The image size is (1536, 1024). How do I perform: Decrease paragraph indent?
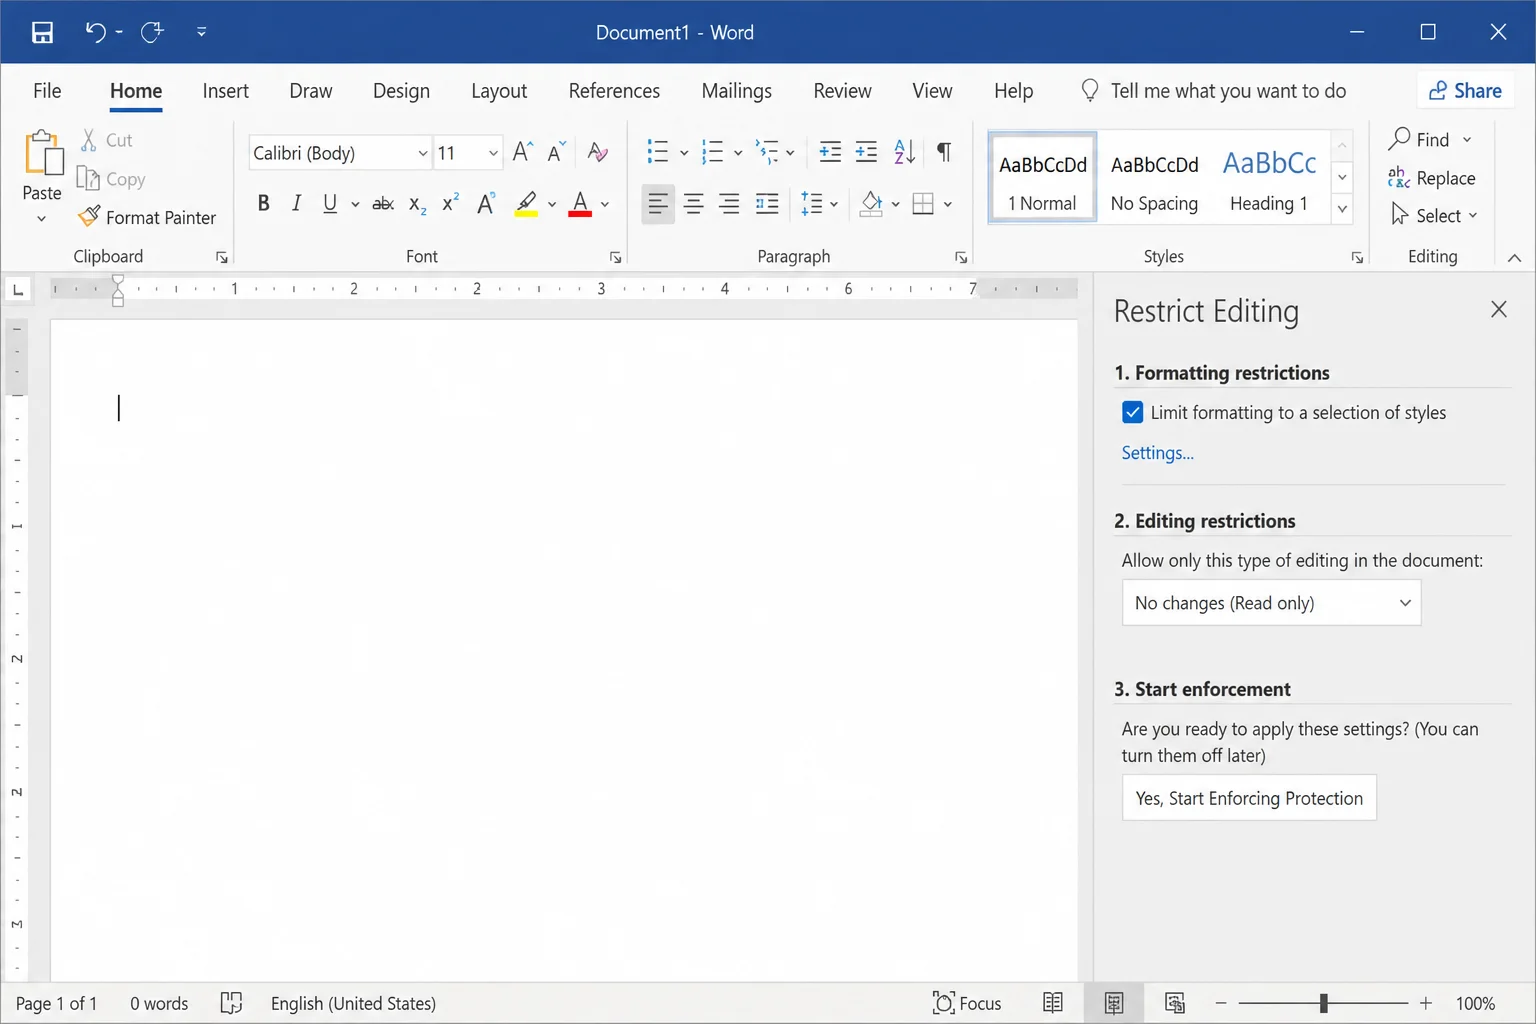pos(830,152)
